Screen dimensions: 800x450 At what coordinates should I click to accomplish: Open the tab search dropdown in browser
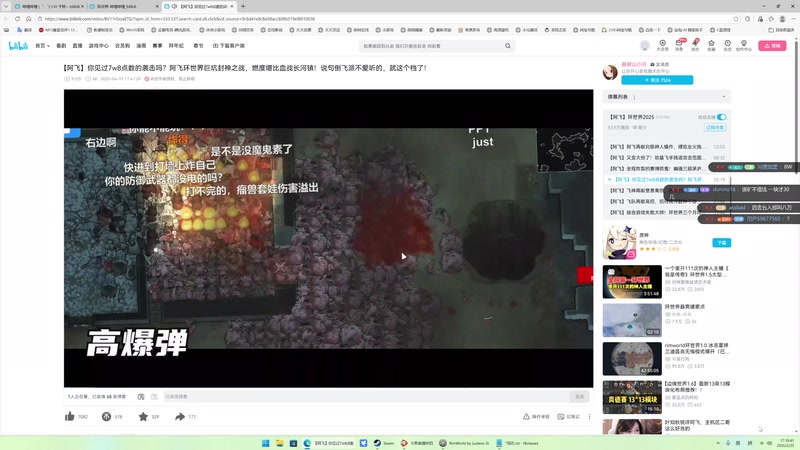point(6,6)
